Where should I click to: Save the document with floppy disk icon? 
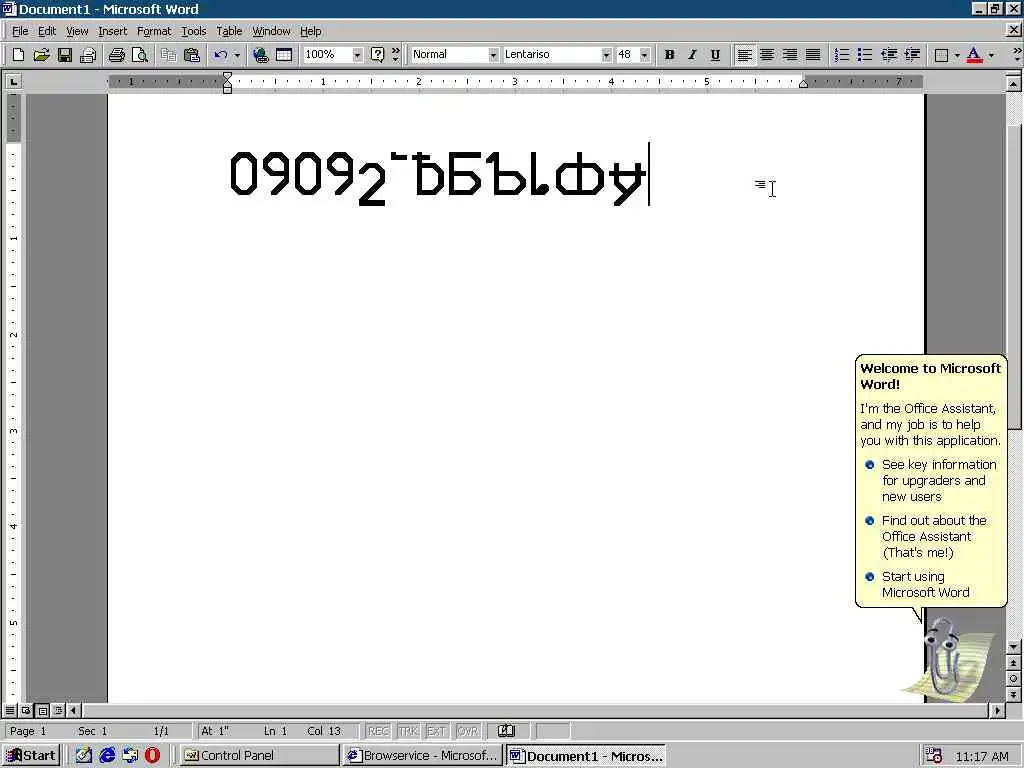coord(65,55)
